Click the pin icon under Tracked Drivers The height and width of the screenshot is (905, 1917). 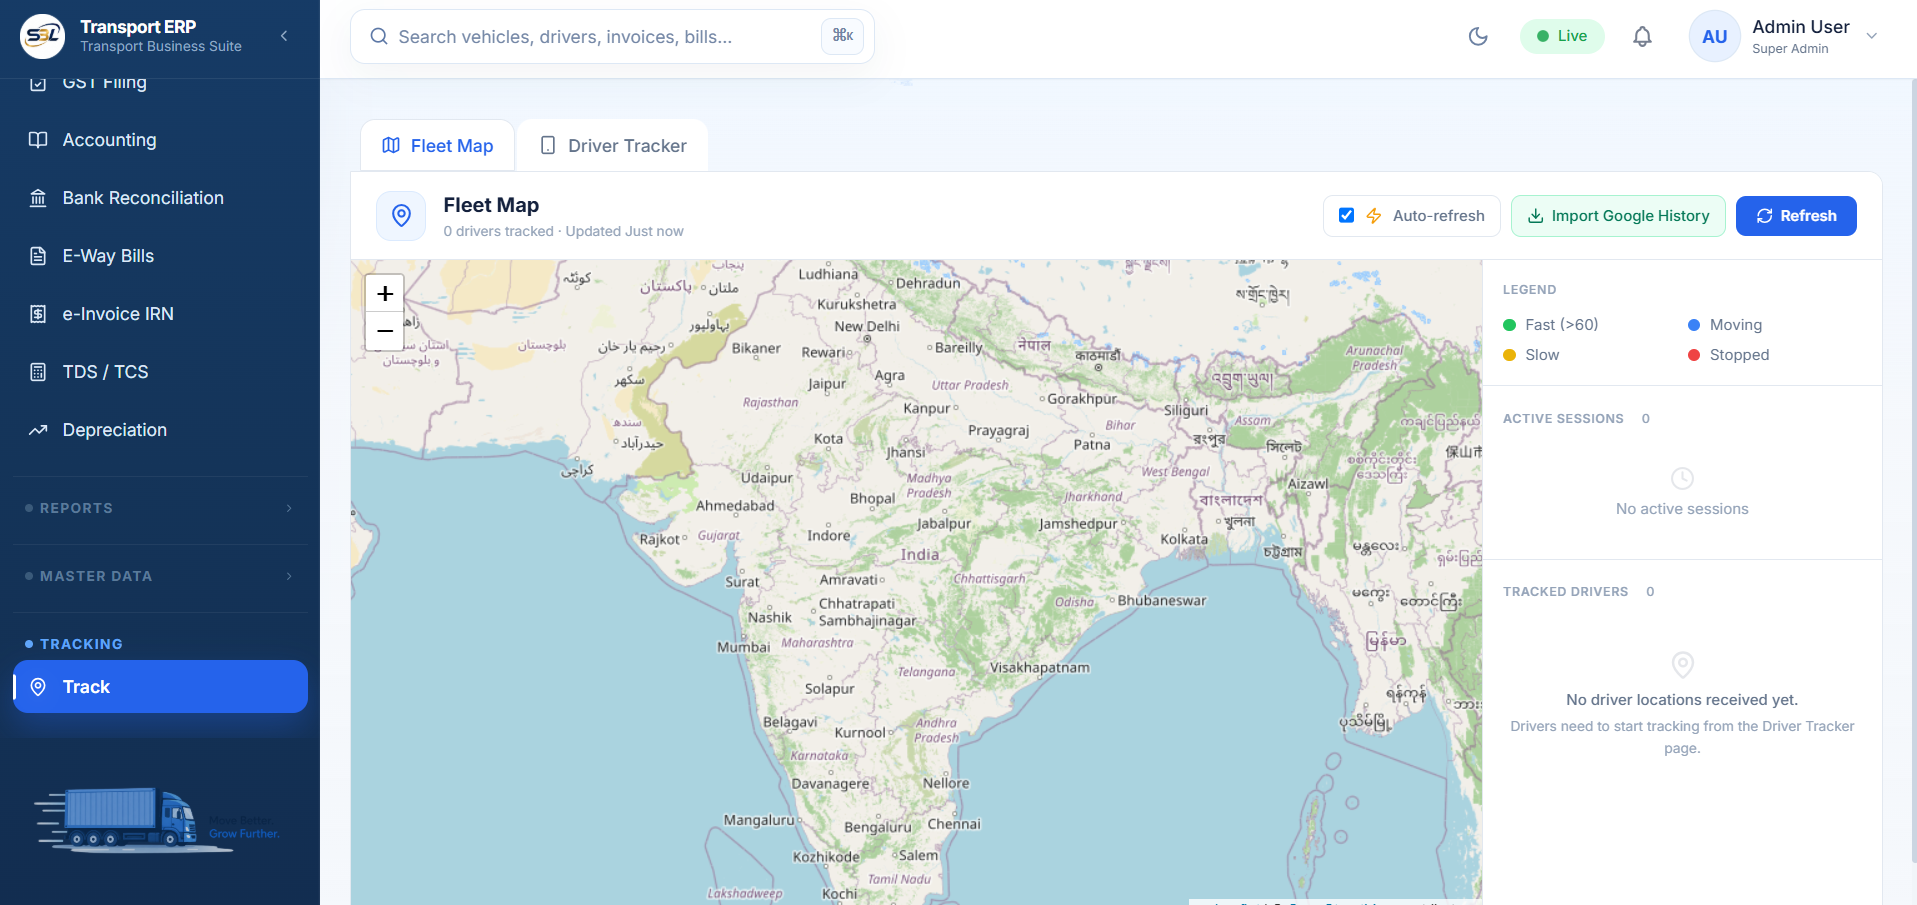coord(1682,664)
